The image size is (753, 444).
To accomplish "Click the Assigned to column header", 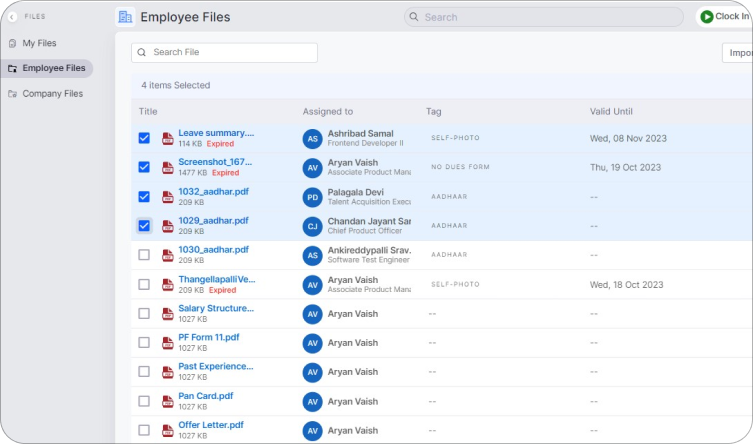I will 328,111.
